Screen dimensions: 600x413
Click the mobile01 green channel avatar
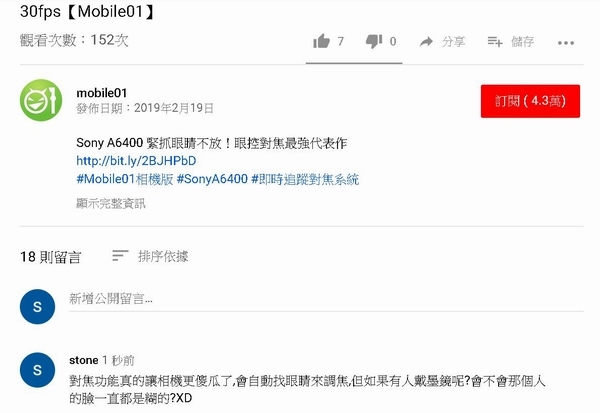tap(41, 100)
